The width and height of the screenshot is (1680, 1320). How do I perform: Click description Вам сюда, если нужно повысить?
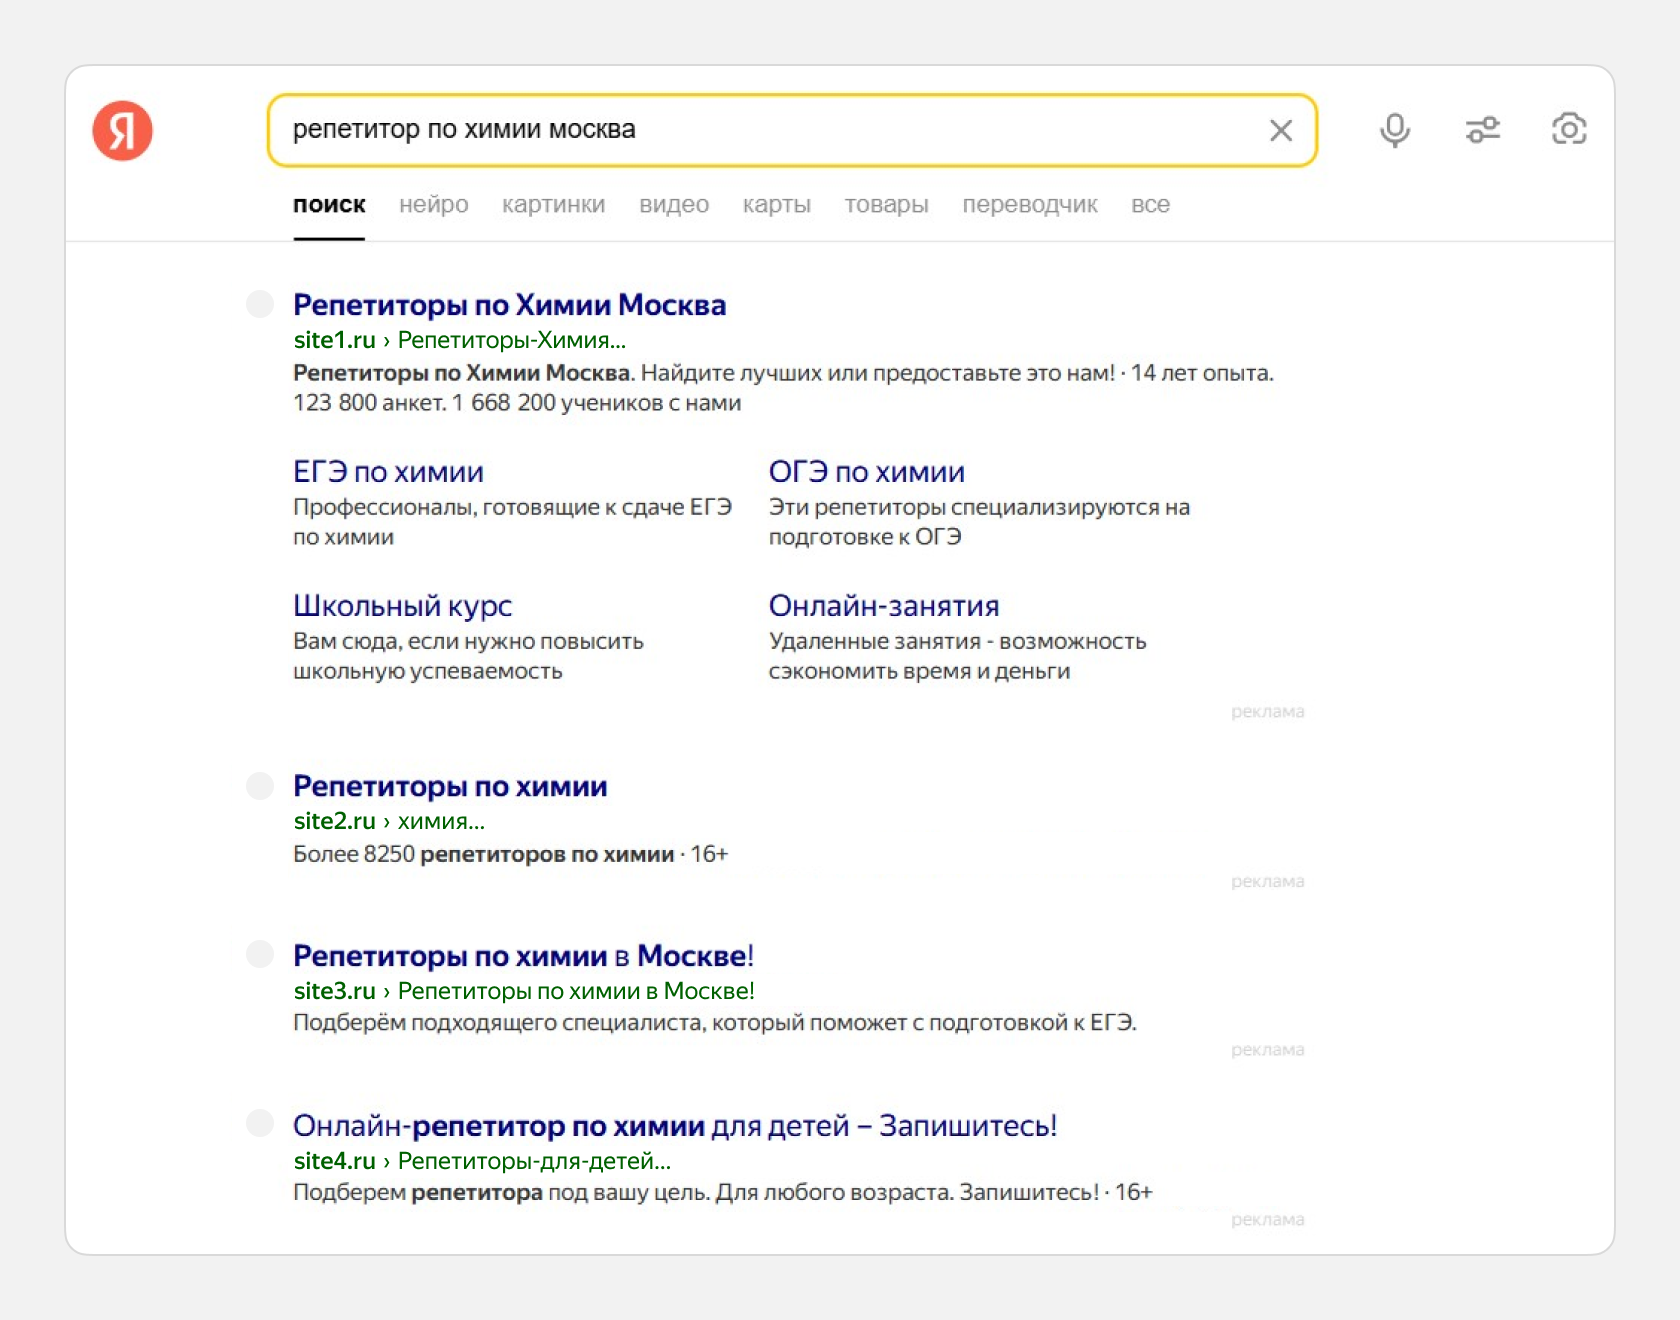coord(468,656)
